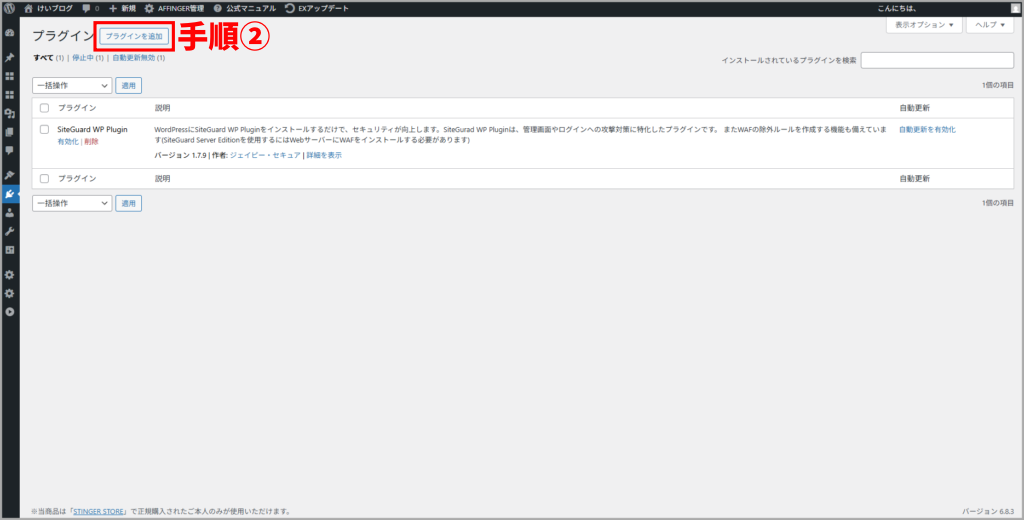Click the user avatar in the admin bar
The height and width of the screenshot is (520, 1024).
click(x=1015, y=9)
